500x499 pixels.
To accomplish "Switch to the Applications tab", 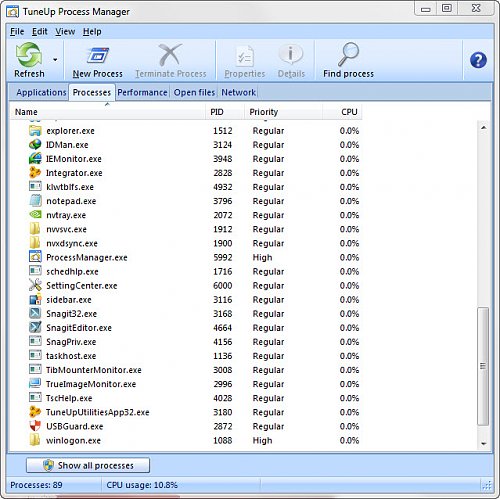I will point(41,92).
